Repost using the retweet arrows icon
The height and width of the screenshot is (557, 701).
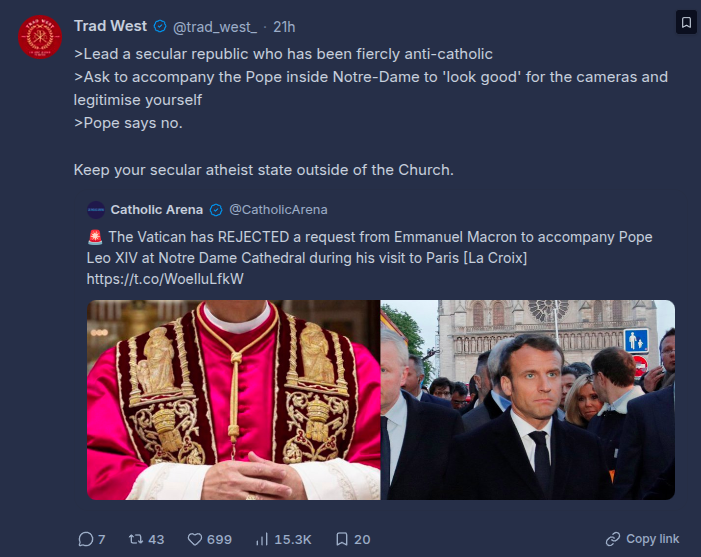coord(135,539)
